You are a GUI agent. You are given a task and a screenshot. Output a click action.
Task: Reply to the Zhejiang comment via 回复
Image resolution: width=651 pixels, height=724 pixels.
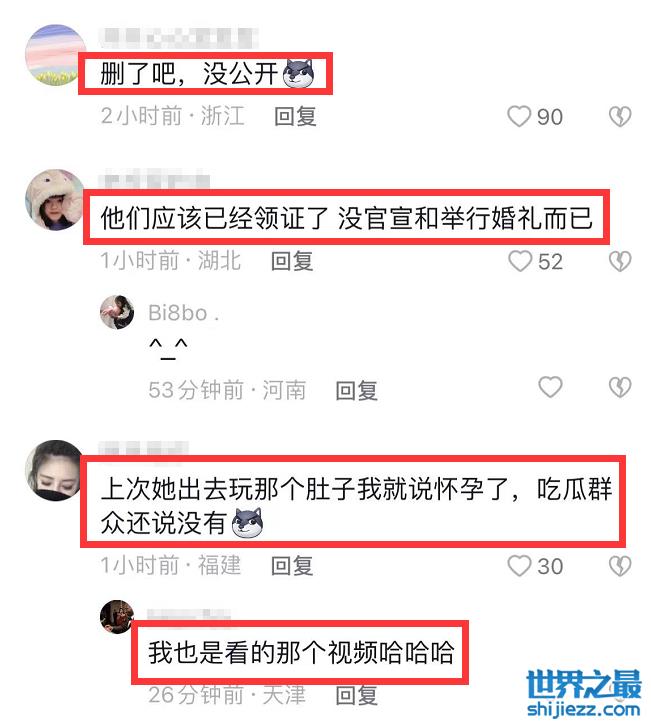coord(295,116)
